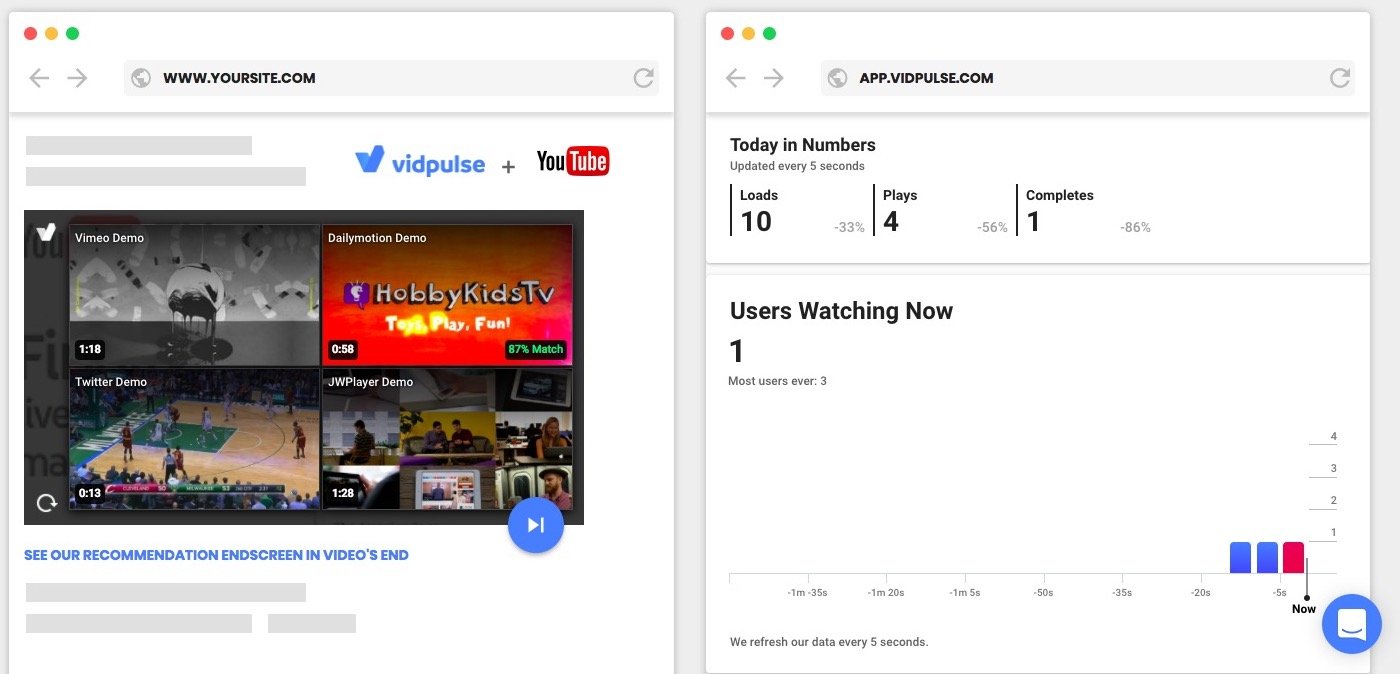This screenshot has width=1400, height=674.
Task: Open the blue chat support bubble
Action: click(x=1351, y=624)
